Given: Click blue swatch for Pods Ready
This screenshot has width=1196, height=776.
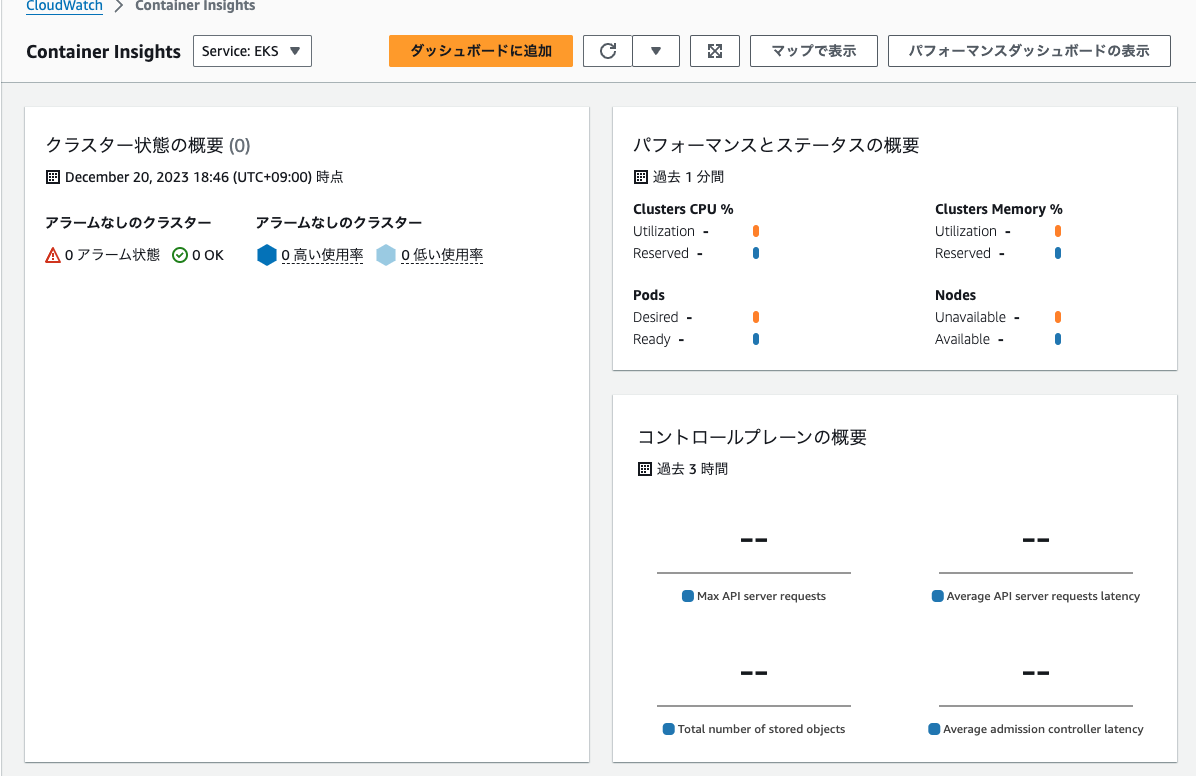Looking at the screenshot, I should coord(756,340).
